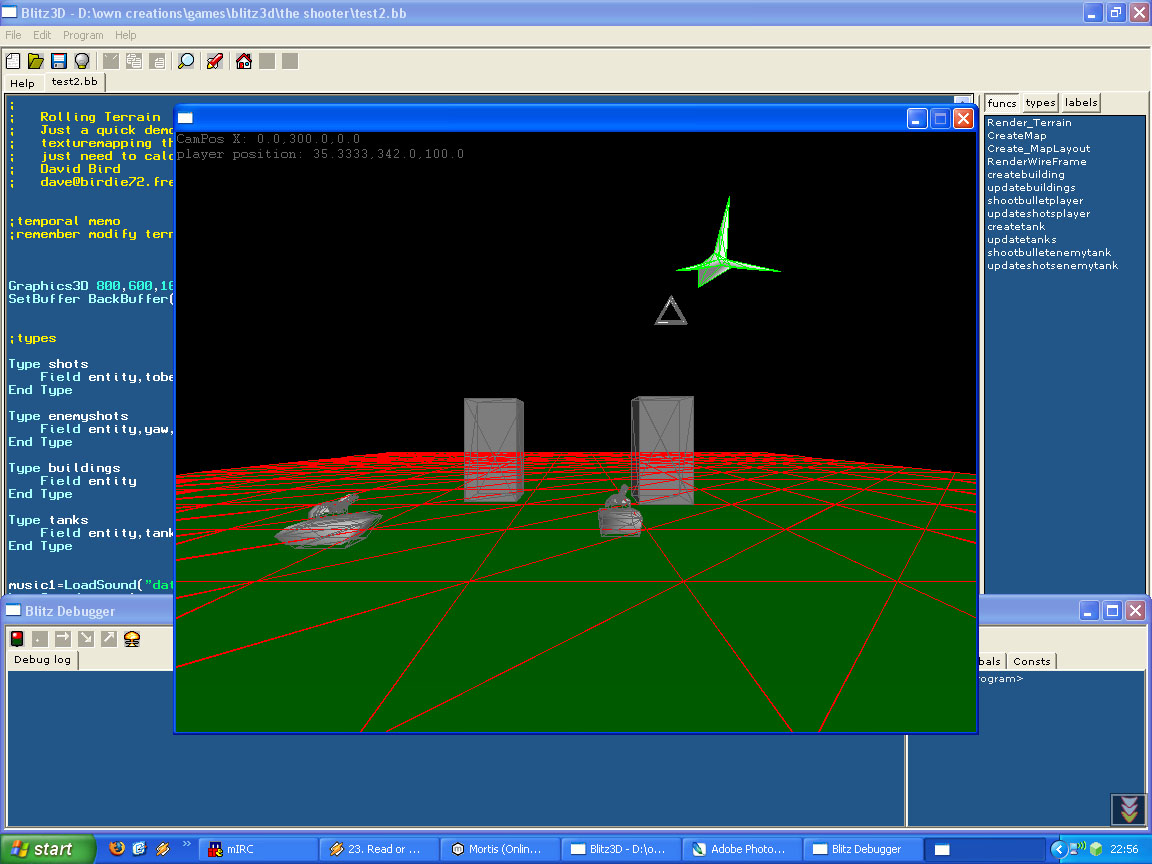Click the Continue icon in the Blitz Debugger toolbar
This screenshot has height=864, width=1152.
(x=40, y=638)
